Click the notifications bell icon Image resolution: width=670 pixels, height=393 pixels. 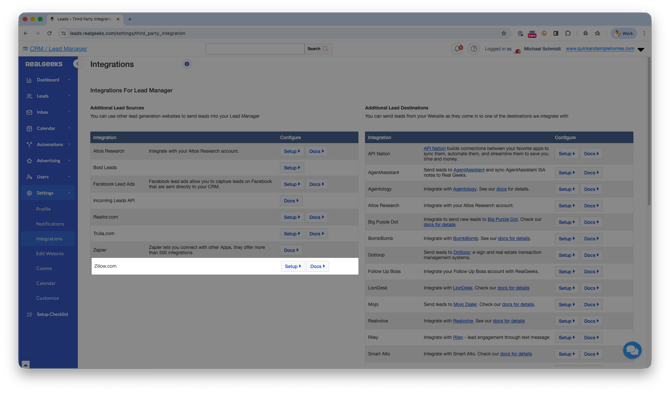(458, 49)
